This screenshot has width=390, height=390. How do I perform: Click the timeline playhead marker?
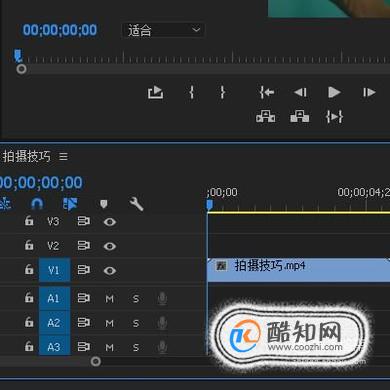coord(209,204)
